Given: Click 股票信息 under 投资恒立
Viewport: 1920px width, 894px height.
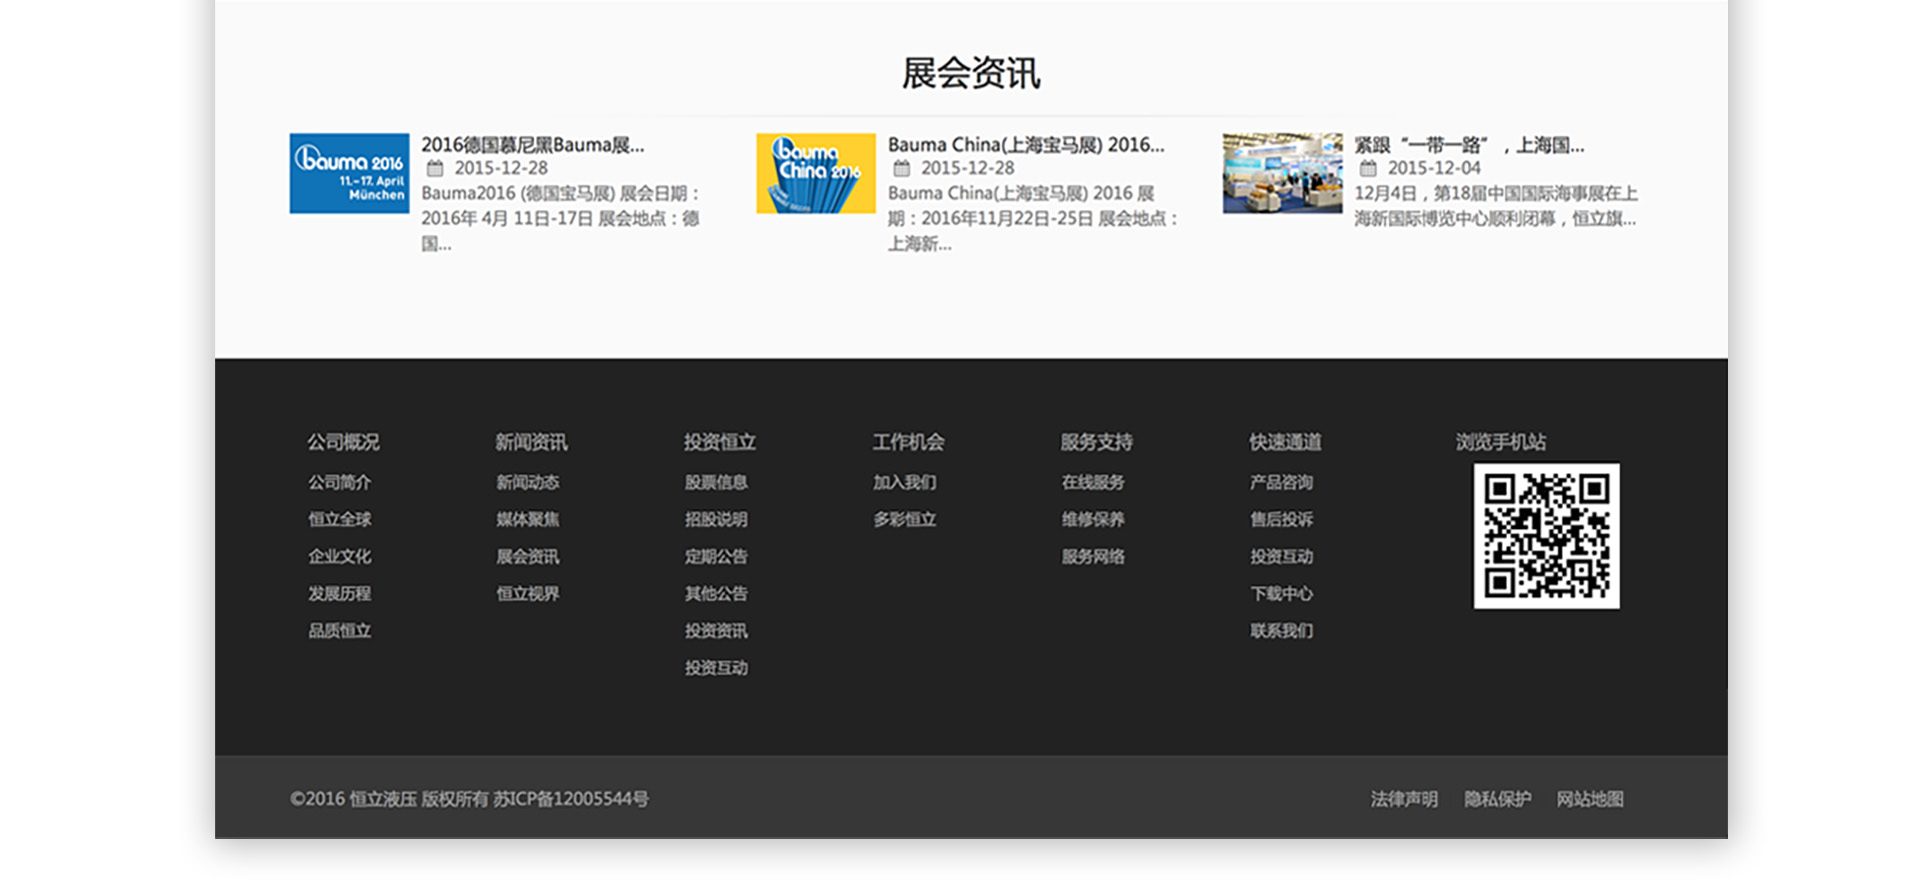Looking at the screenshot, I should pos(716,482).
